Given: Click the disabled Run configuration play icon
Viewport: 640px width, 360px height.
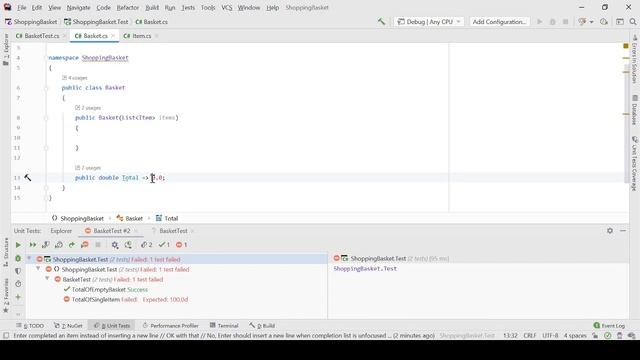Looking at the screenshot, I should tap(540, 22).
